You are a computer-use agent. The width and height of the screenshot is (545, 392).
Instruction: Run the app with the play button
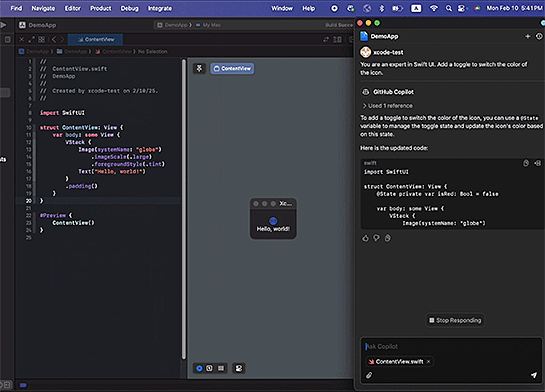coord(3,25)
